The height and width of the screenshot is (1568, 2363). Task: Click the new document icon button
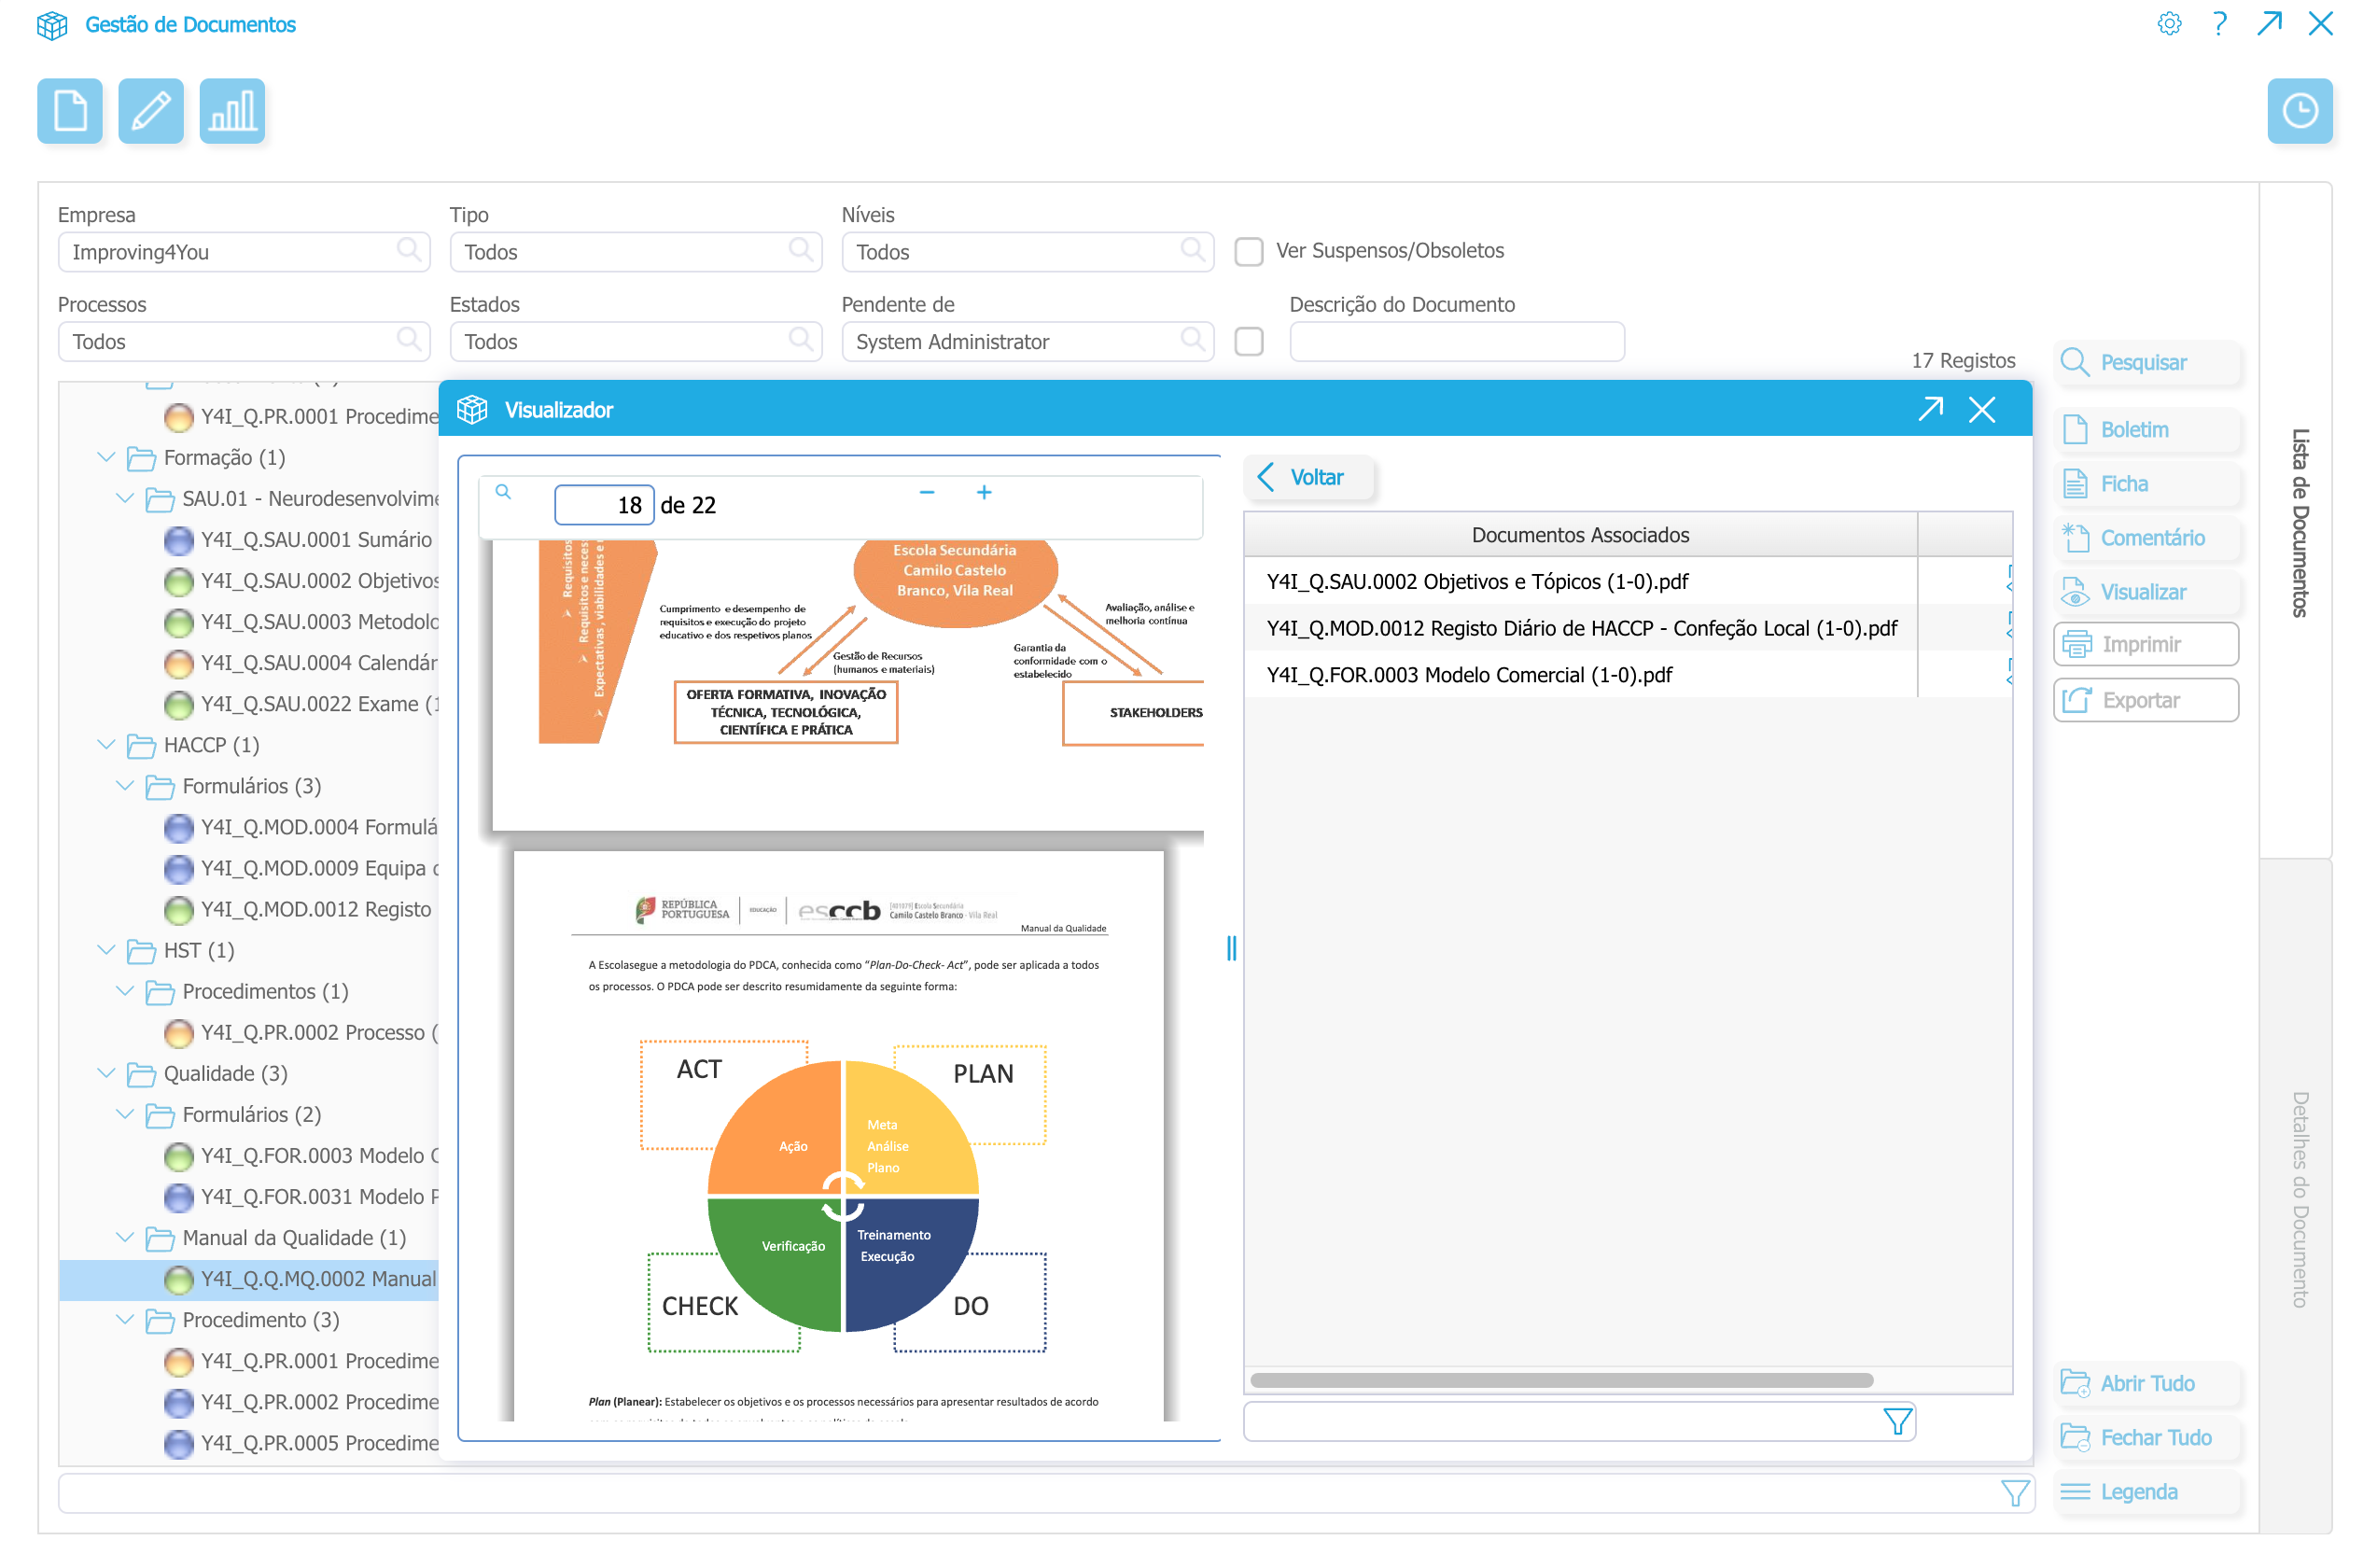point(69,110)
